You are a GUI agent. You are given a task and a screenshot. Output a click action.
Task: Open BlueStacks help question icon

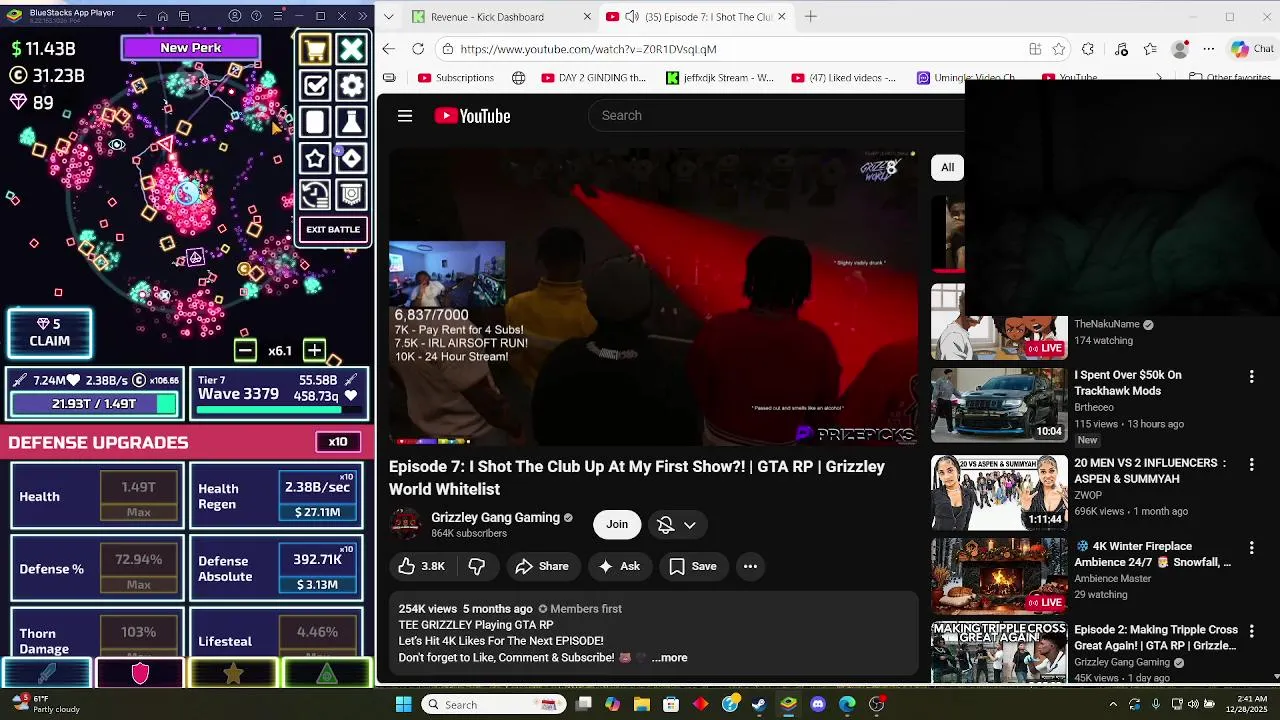[x=256, y=16]
